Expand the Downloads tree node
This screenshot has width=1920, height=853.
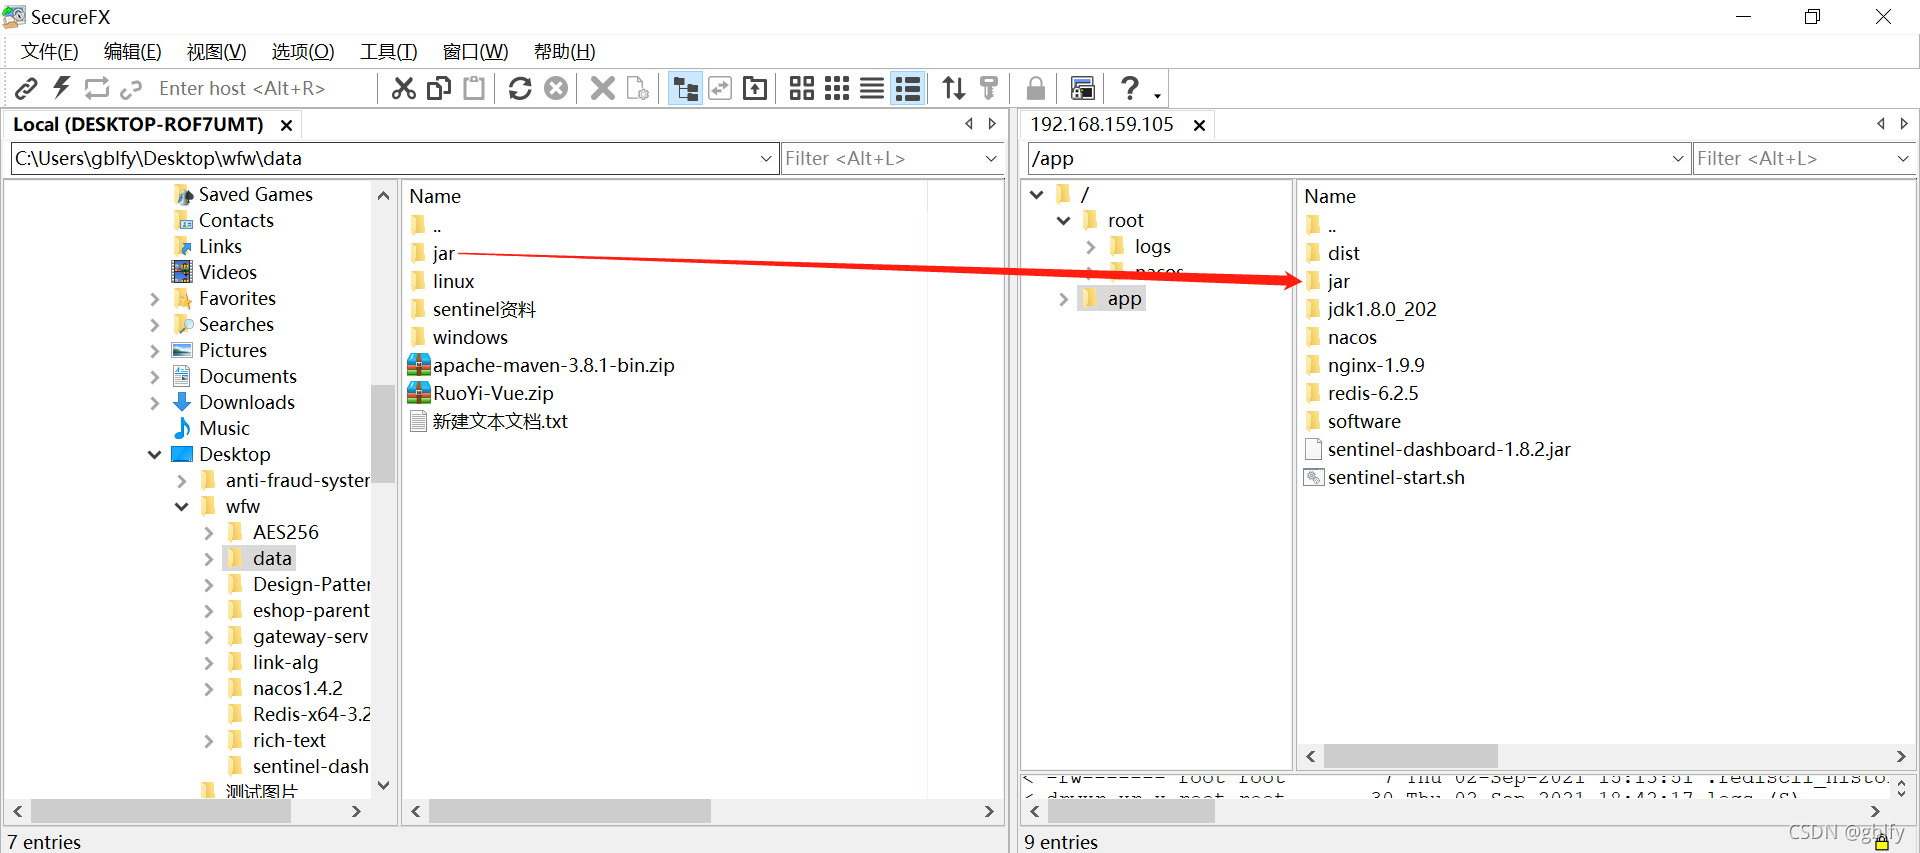(154, 403)
